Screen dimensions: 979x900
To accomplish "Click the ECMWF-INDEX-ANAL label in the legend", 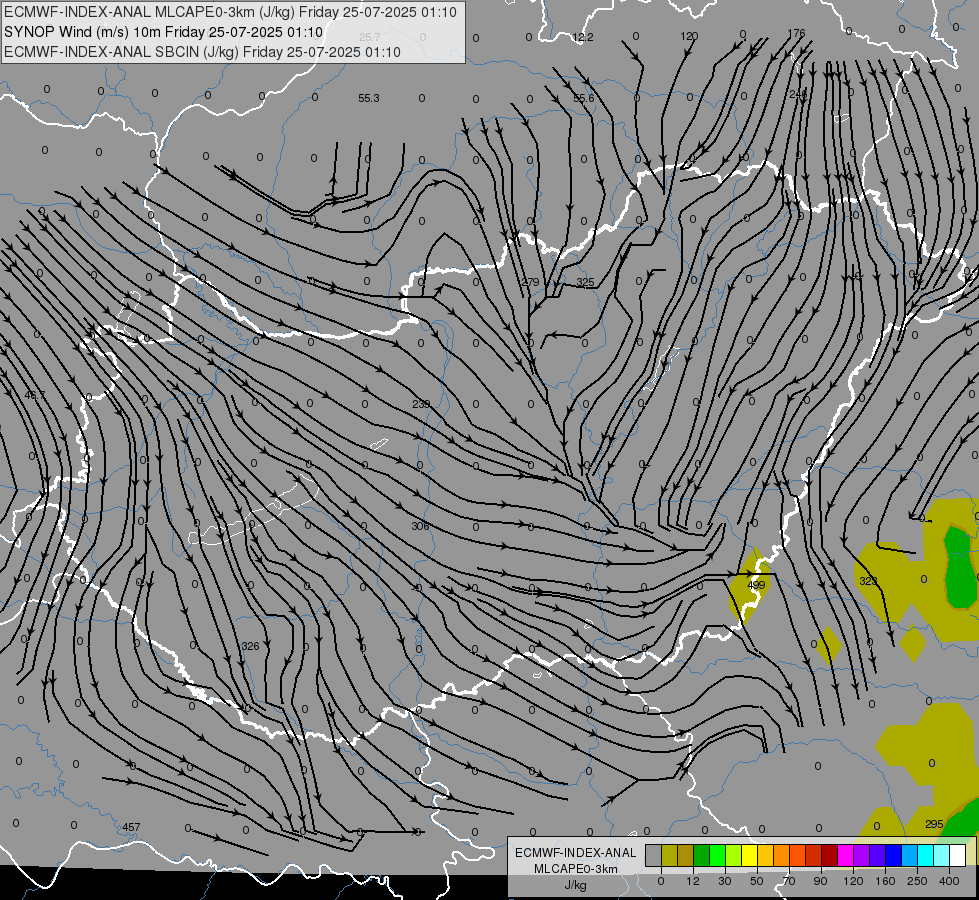I will point(575,853).
